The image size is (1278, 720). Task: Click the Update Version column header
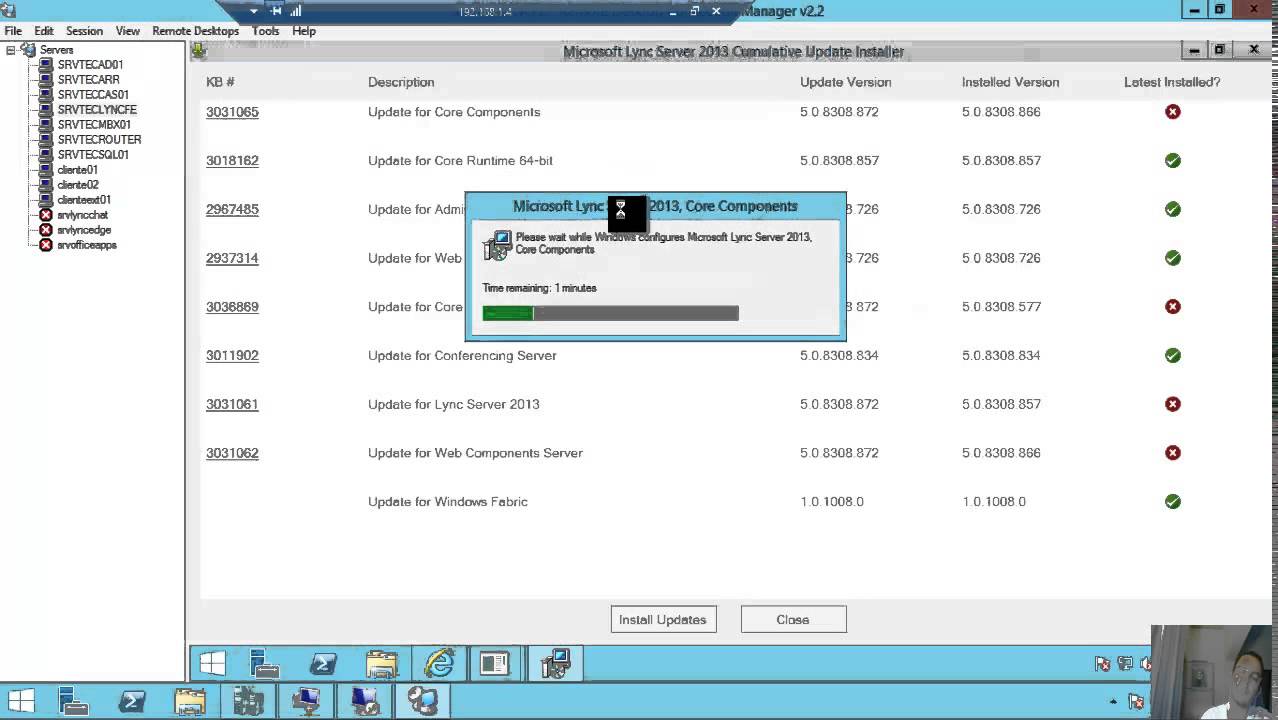coord(846,82)
